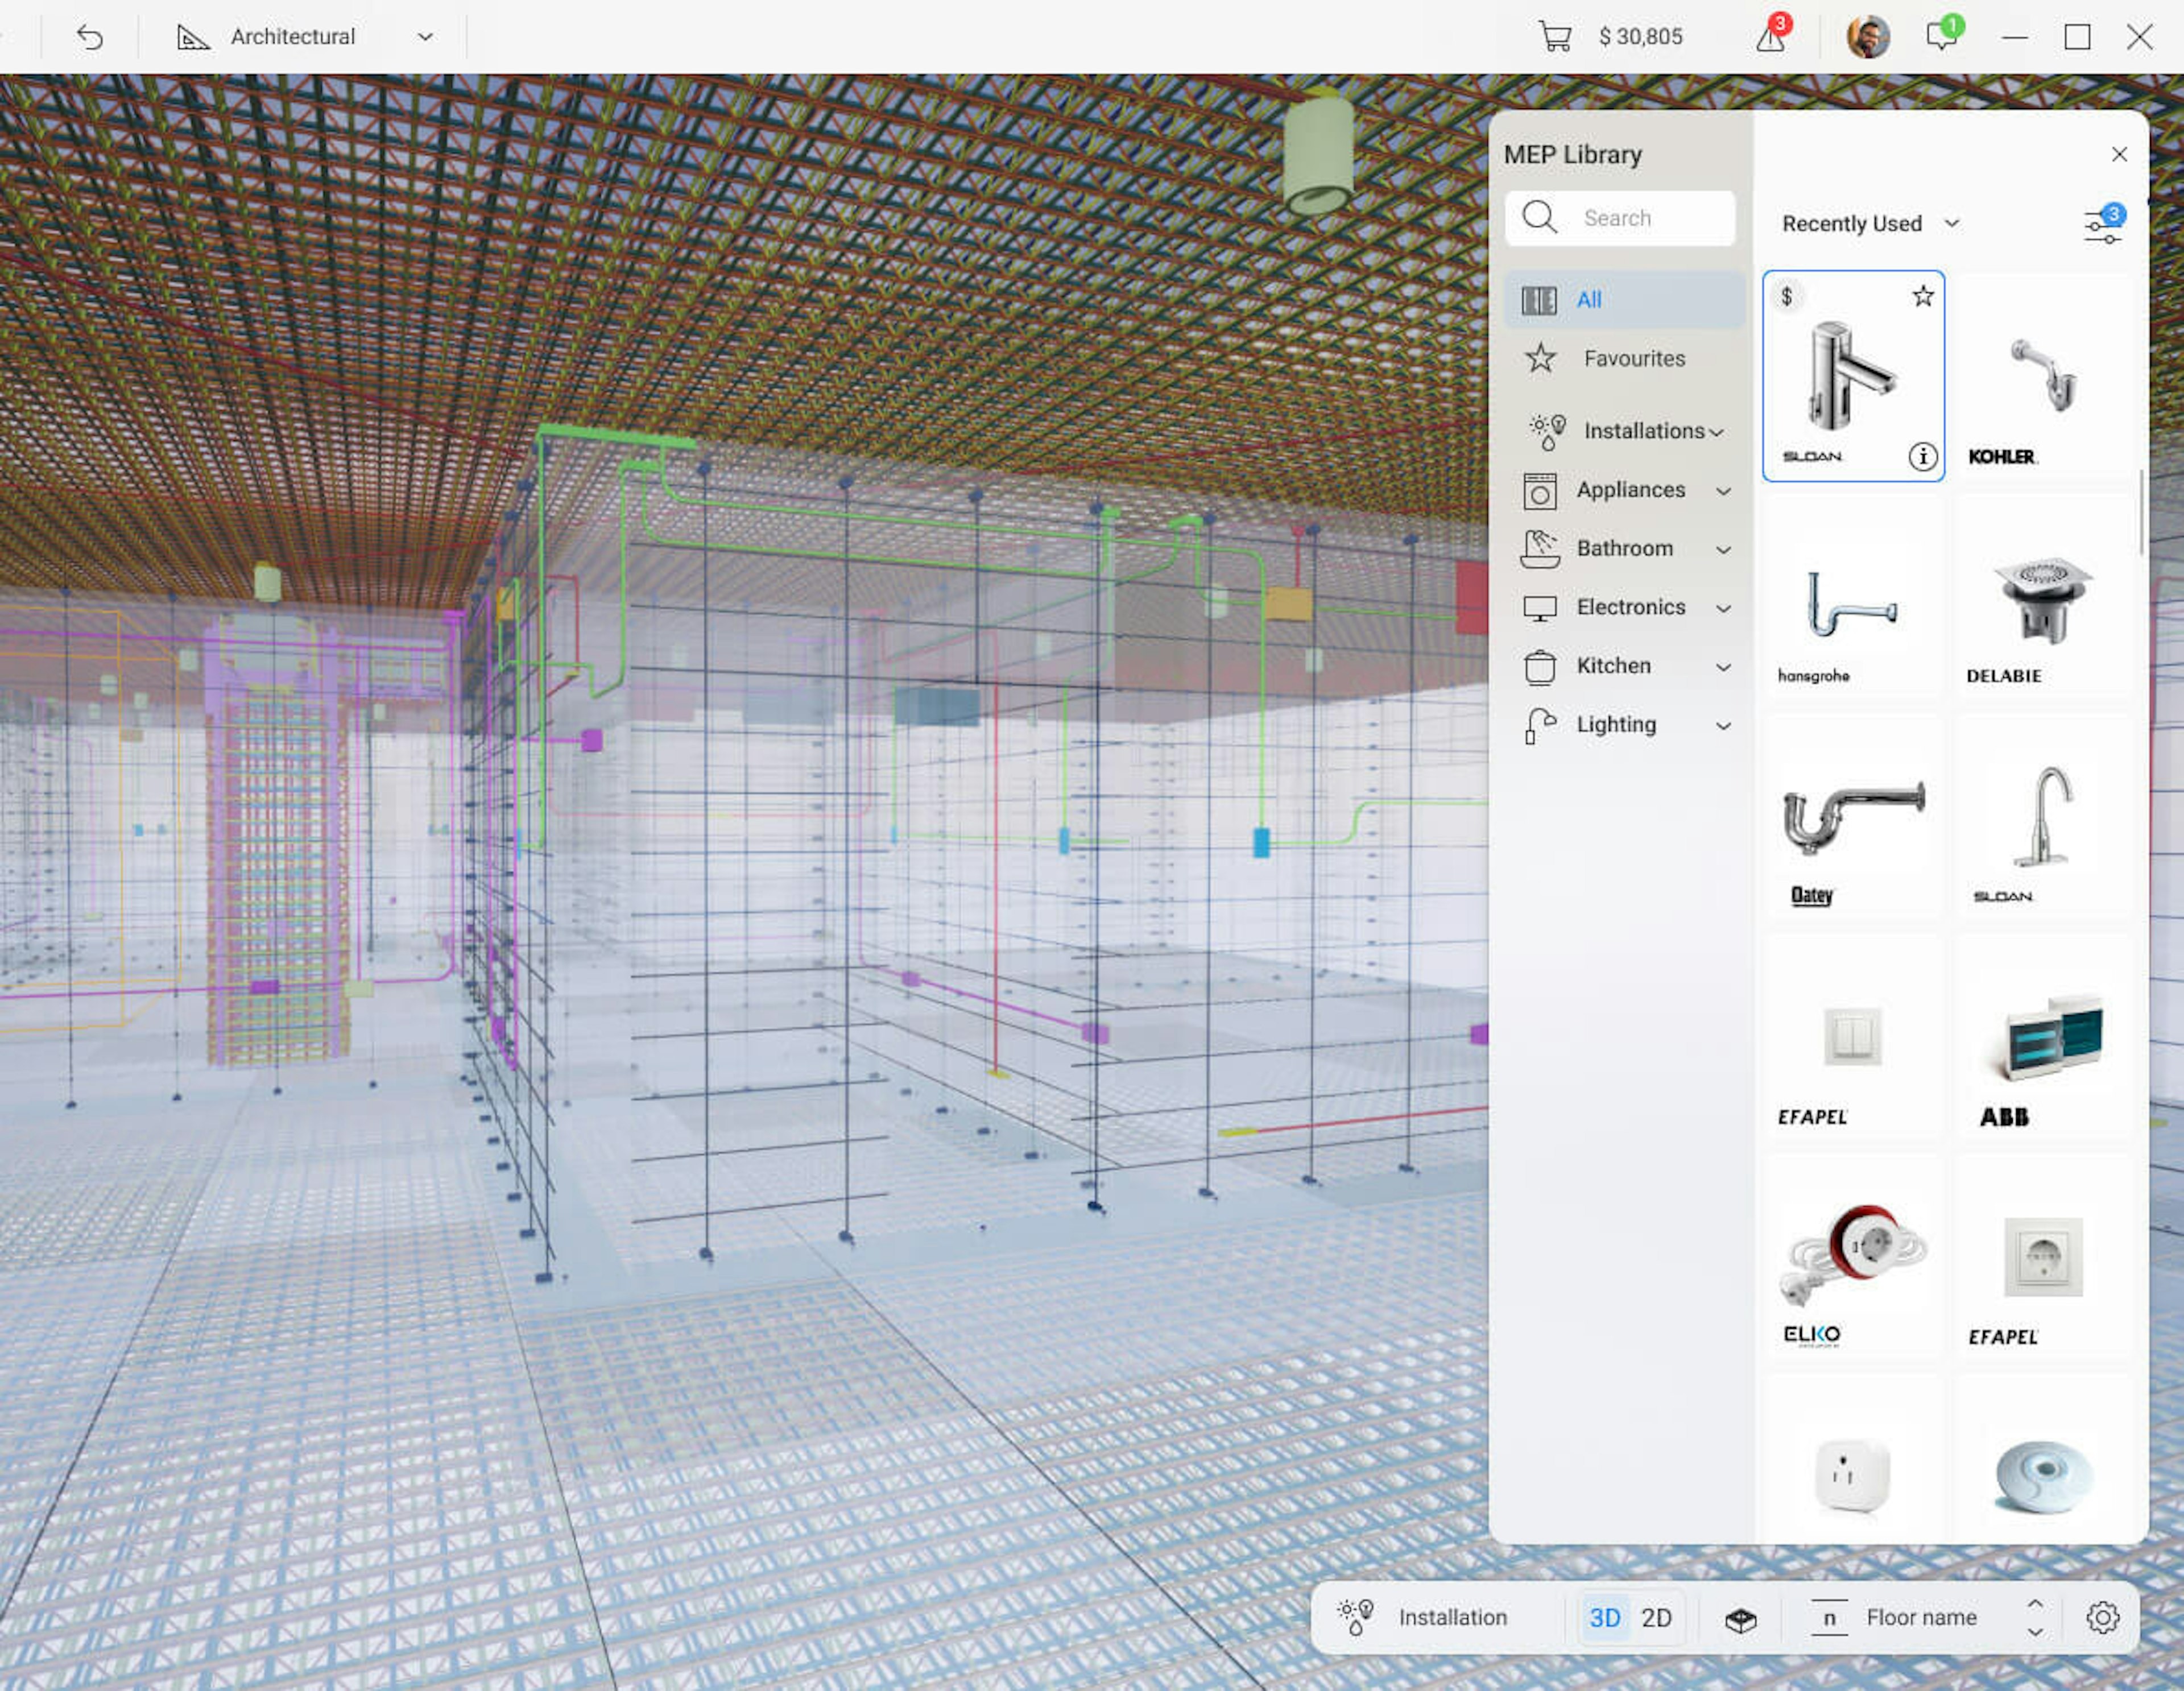Open the settings gear in bottom bar
This screenshot has width=2184, height=1691.
[x=2102, y=1617]
